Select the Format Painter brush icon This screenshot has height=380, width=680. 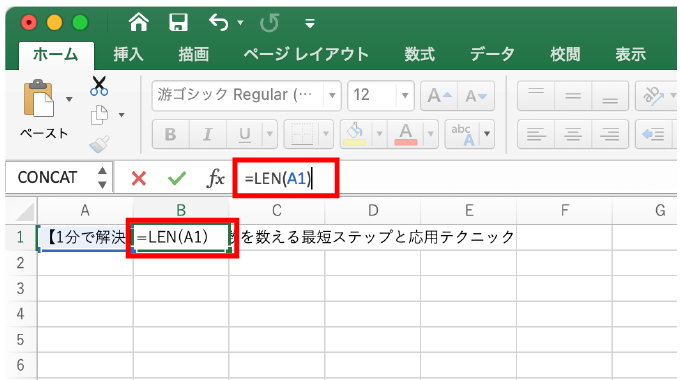[x=99, y=144]
